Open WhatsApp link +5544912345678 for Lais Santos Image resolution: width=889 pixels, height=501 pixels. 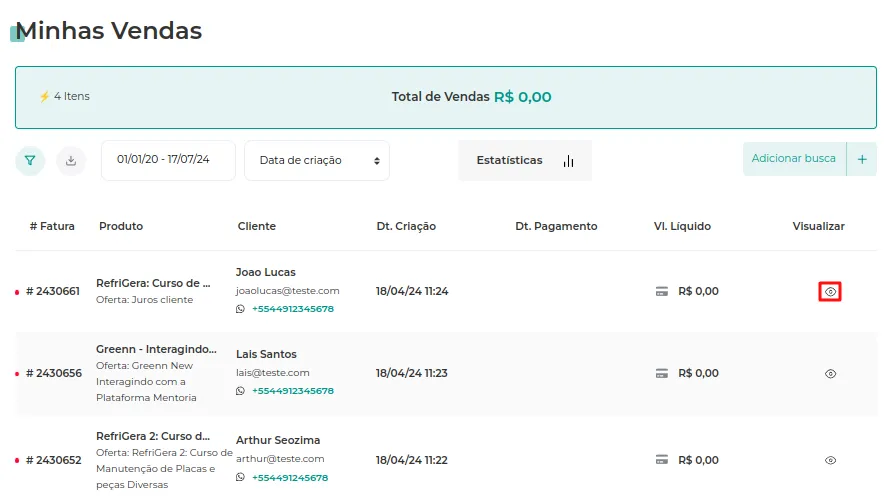293,391
